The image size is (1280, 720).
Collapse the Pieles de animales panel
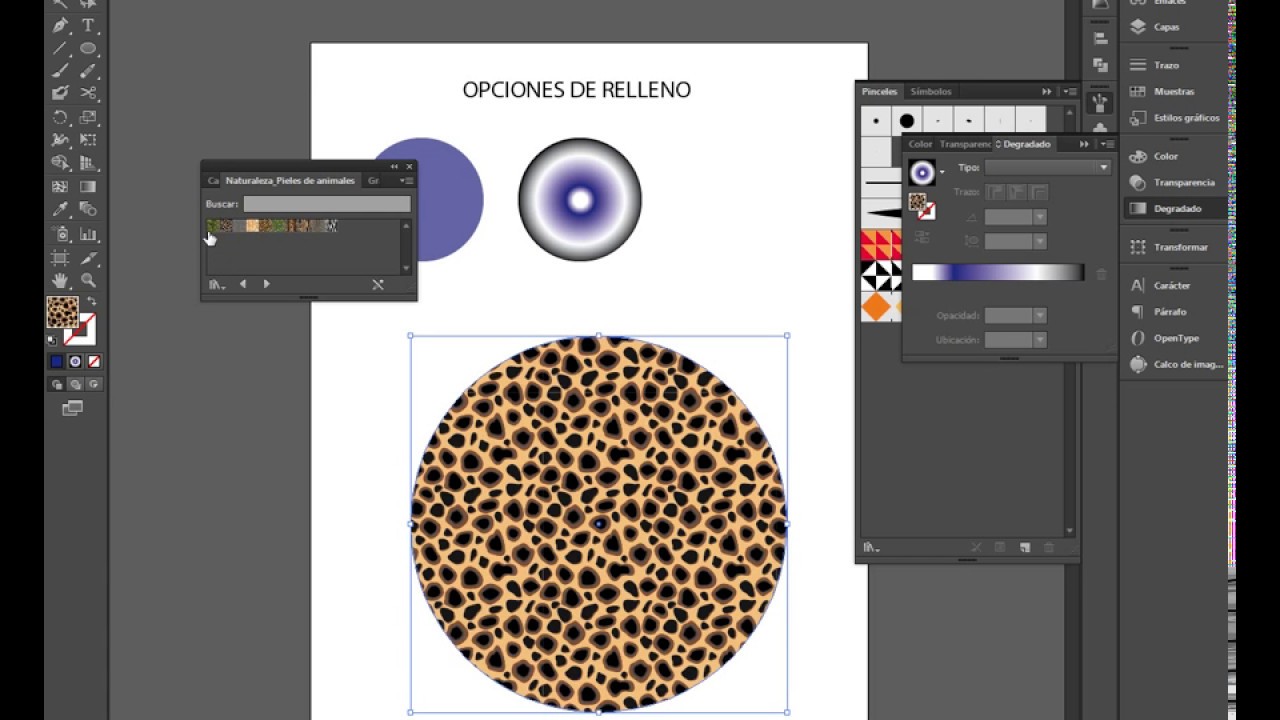[x=394, y=167]
